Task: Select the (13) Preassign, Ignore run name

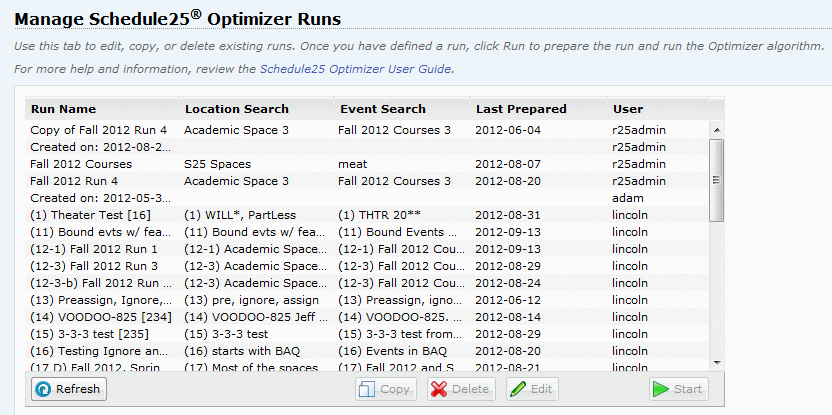Action: coord(101,300)
